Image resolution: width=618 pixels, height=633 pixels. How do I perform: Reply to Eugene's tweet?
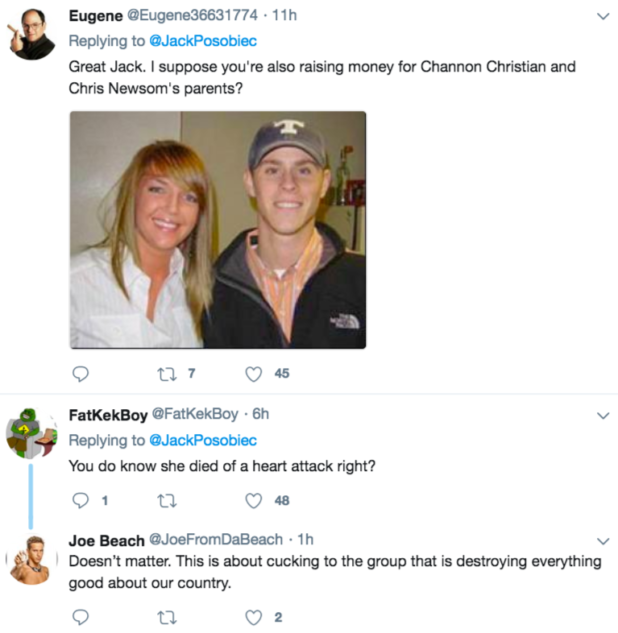(x=81, y=374)
